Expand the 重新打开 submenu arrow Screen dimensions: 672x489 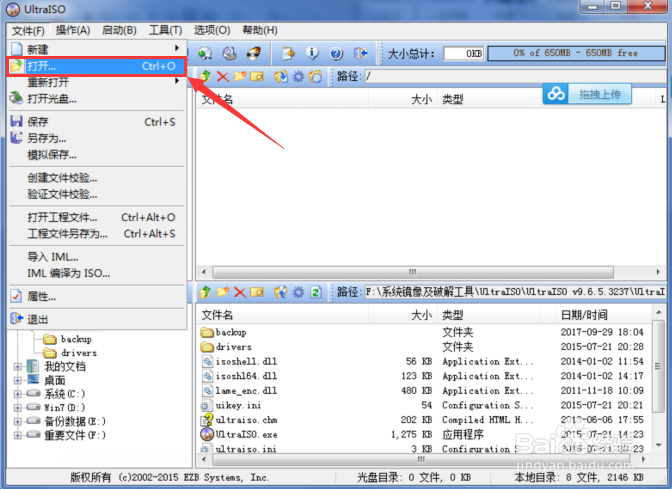coord(177,81)
